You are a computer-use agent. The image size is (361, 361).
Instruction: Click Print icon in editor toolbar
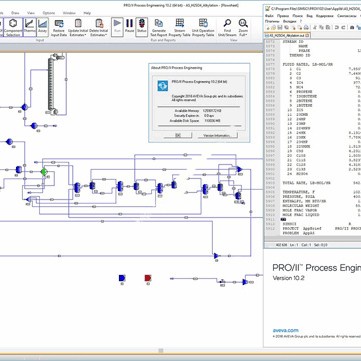306,27
